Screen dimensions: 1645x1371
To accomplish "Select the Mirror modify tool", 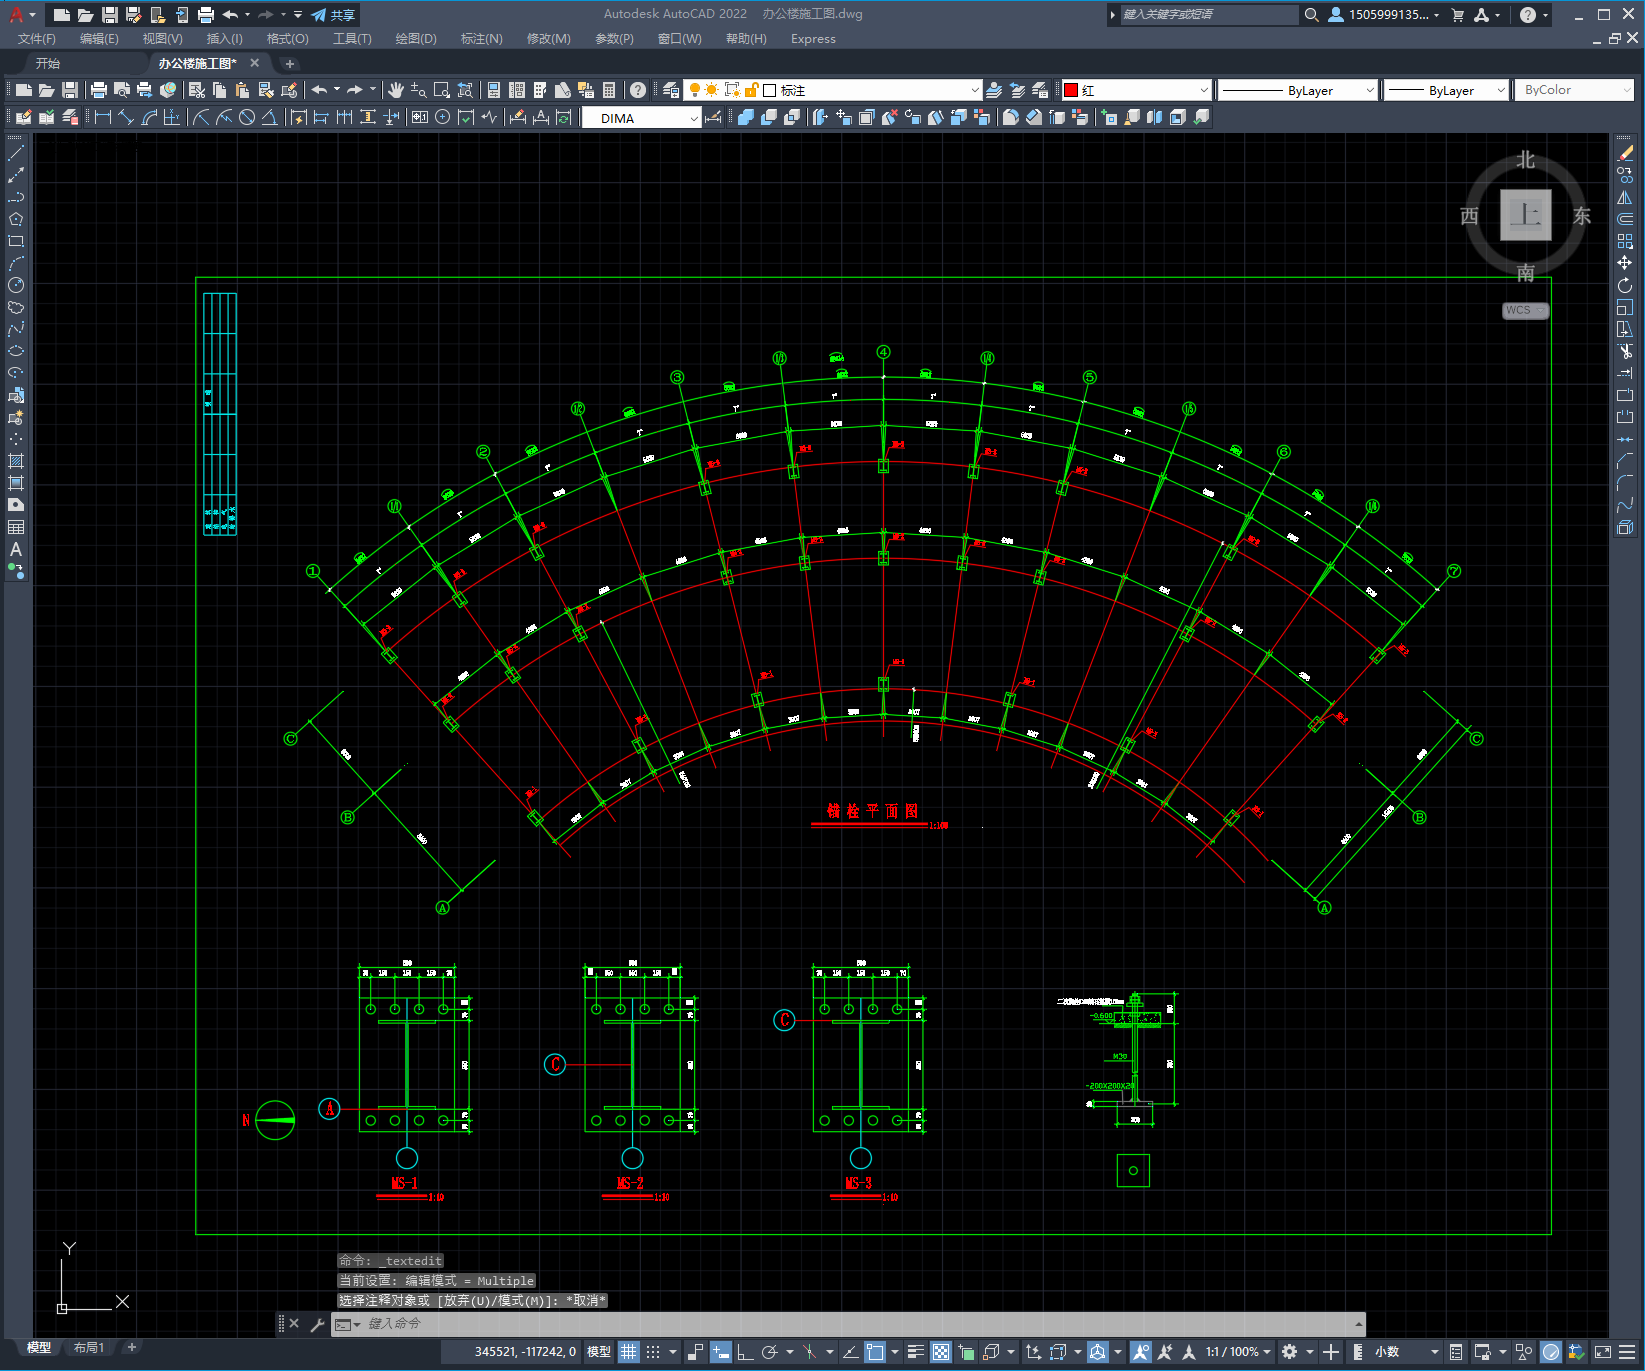I will [x=1625, y=197].
